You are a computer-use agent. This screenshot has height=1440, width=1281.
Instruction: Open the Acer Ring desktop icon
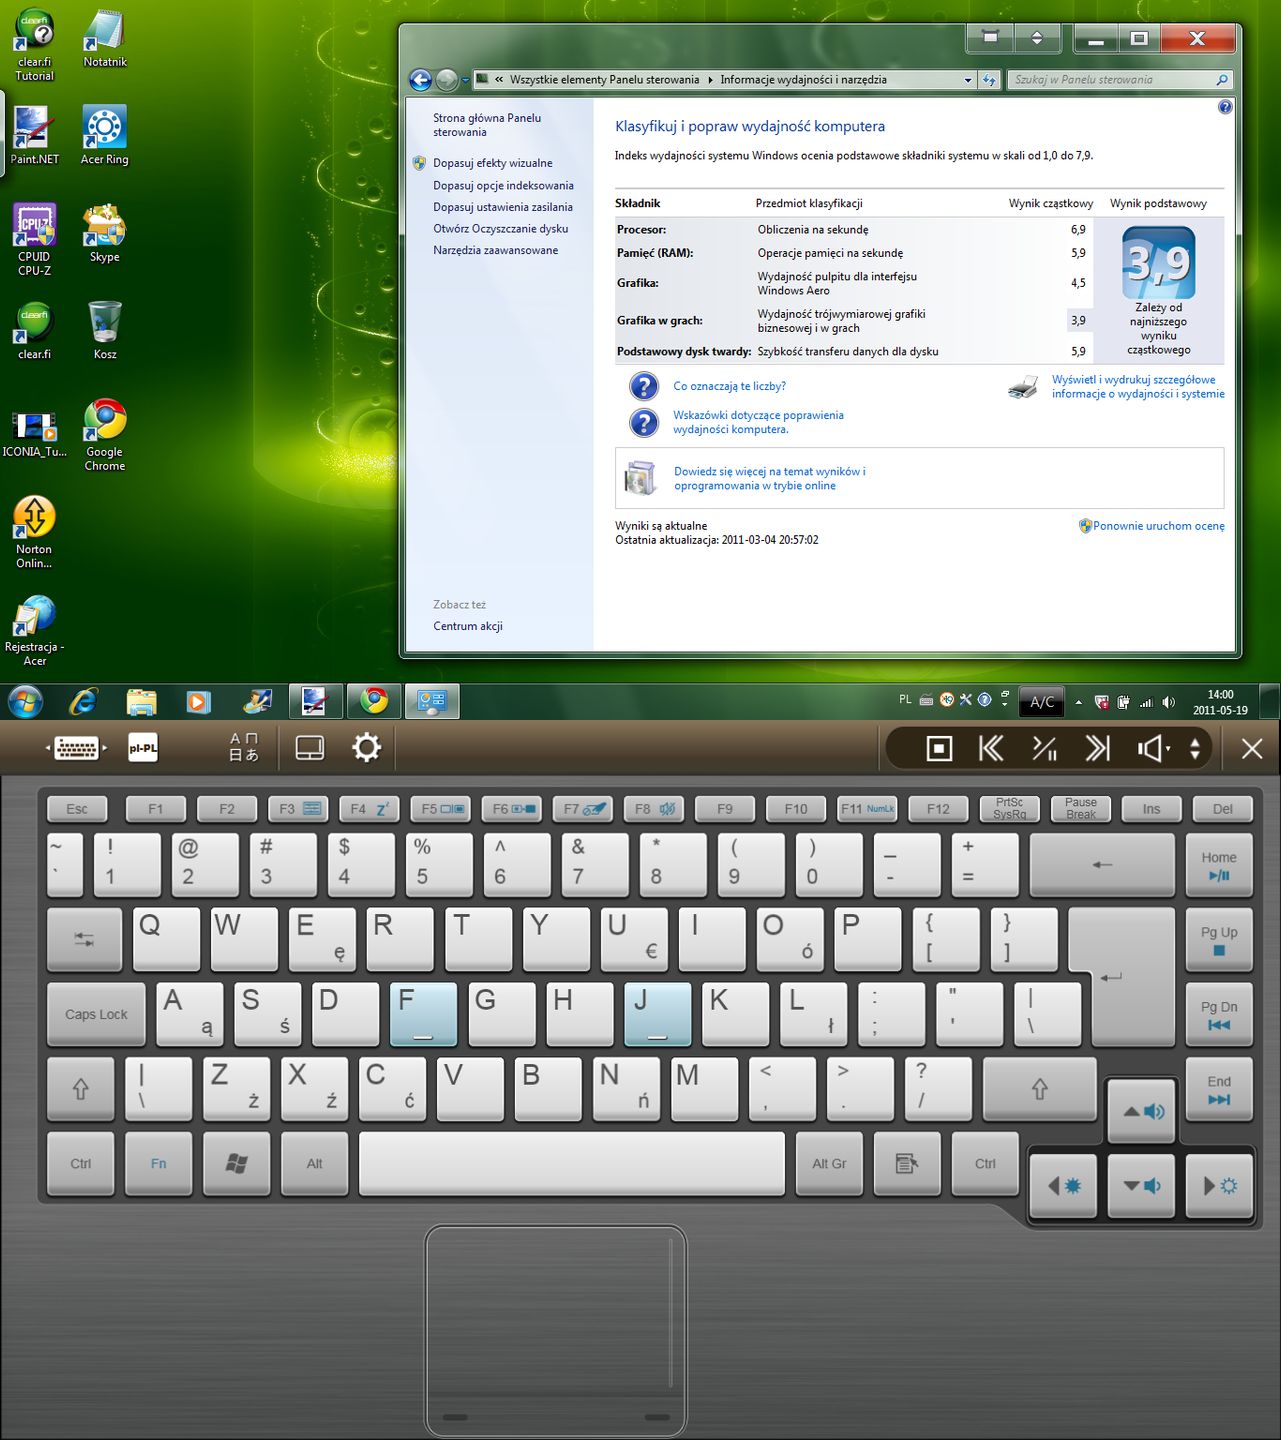click(105, 136)
